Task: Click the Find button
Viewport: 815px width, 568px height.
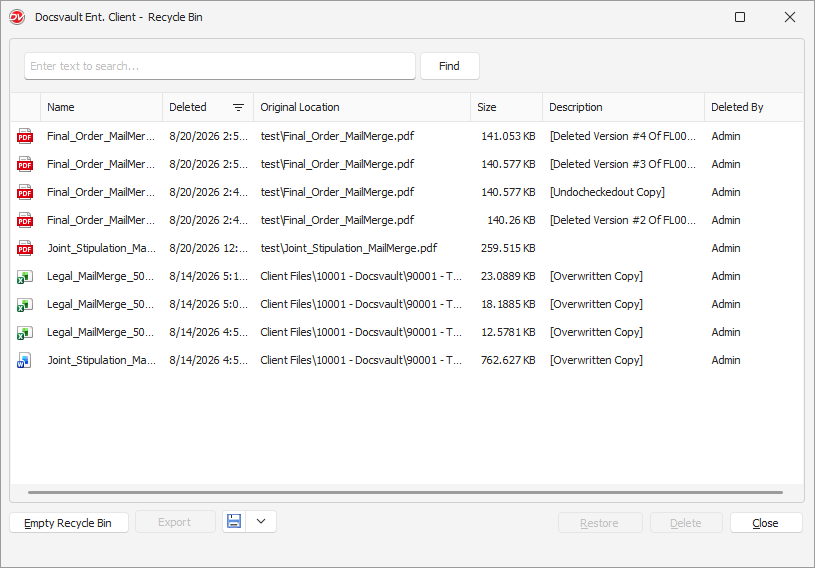Action: pyautogui.click(x=450, y=66)
